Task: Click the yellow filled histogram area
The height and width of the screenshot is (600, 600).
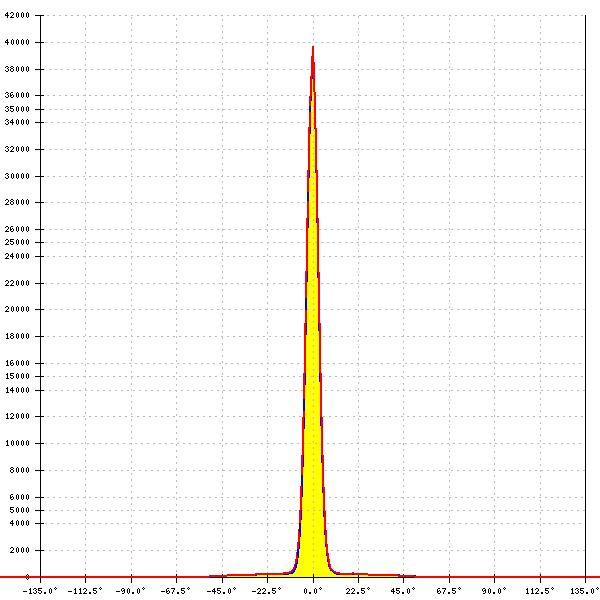Action: tap(313, 383)
